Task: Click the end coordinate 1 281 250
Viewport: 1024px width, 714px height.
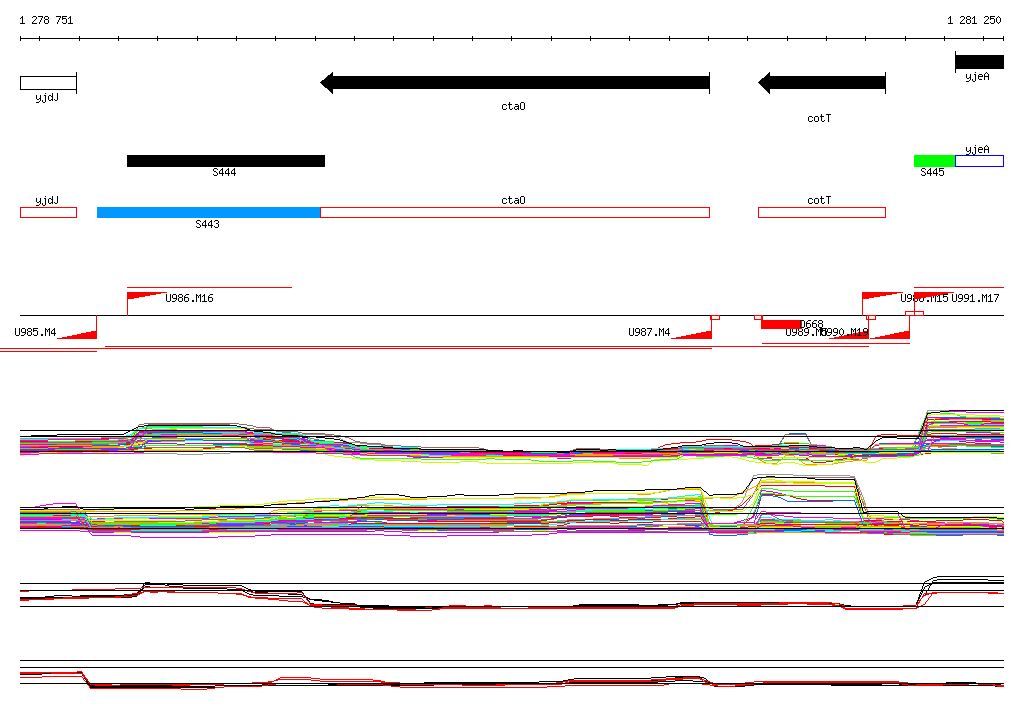Action: [974, 20]
